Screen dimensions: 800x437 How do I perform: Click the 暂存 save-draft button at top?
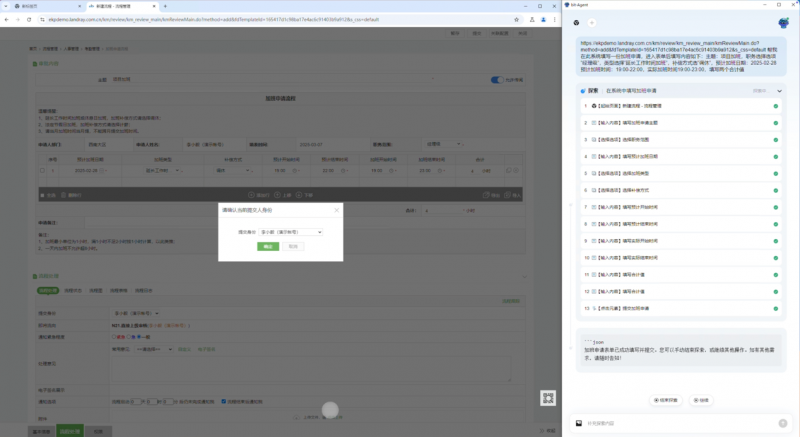point(455,33)
